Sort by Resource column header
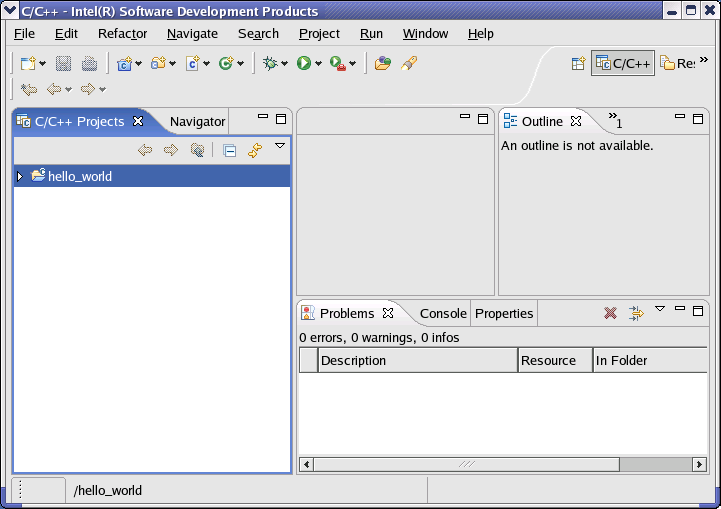Viewport: 721px width, 509px height. [555, 360]
